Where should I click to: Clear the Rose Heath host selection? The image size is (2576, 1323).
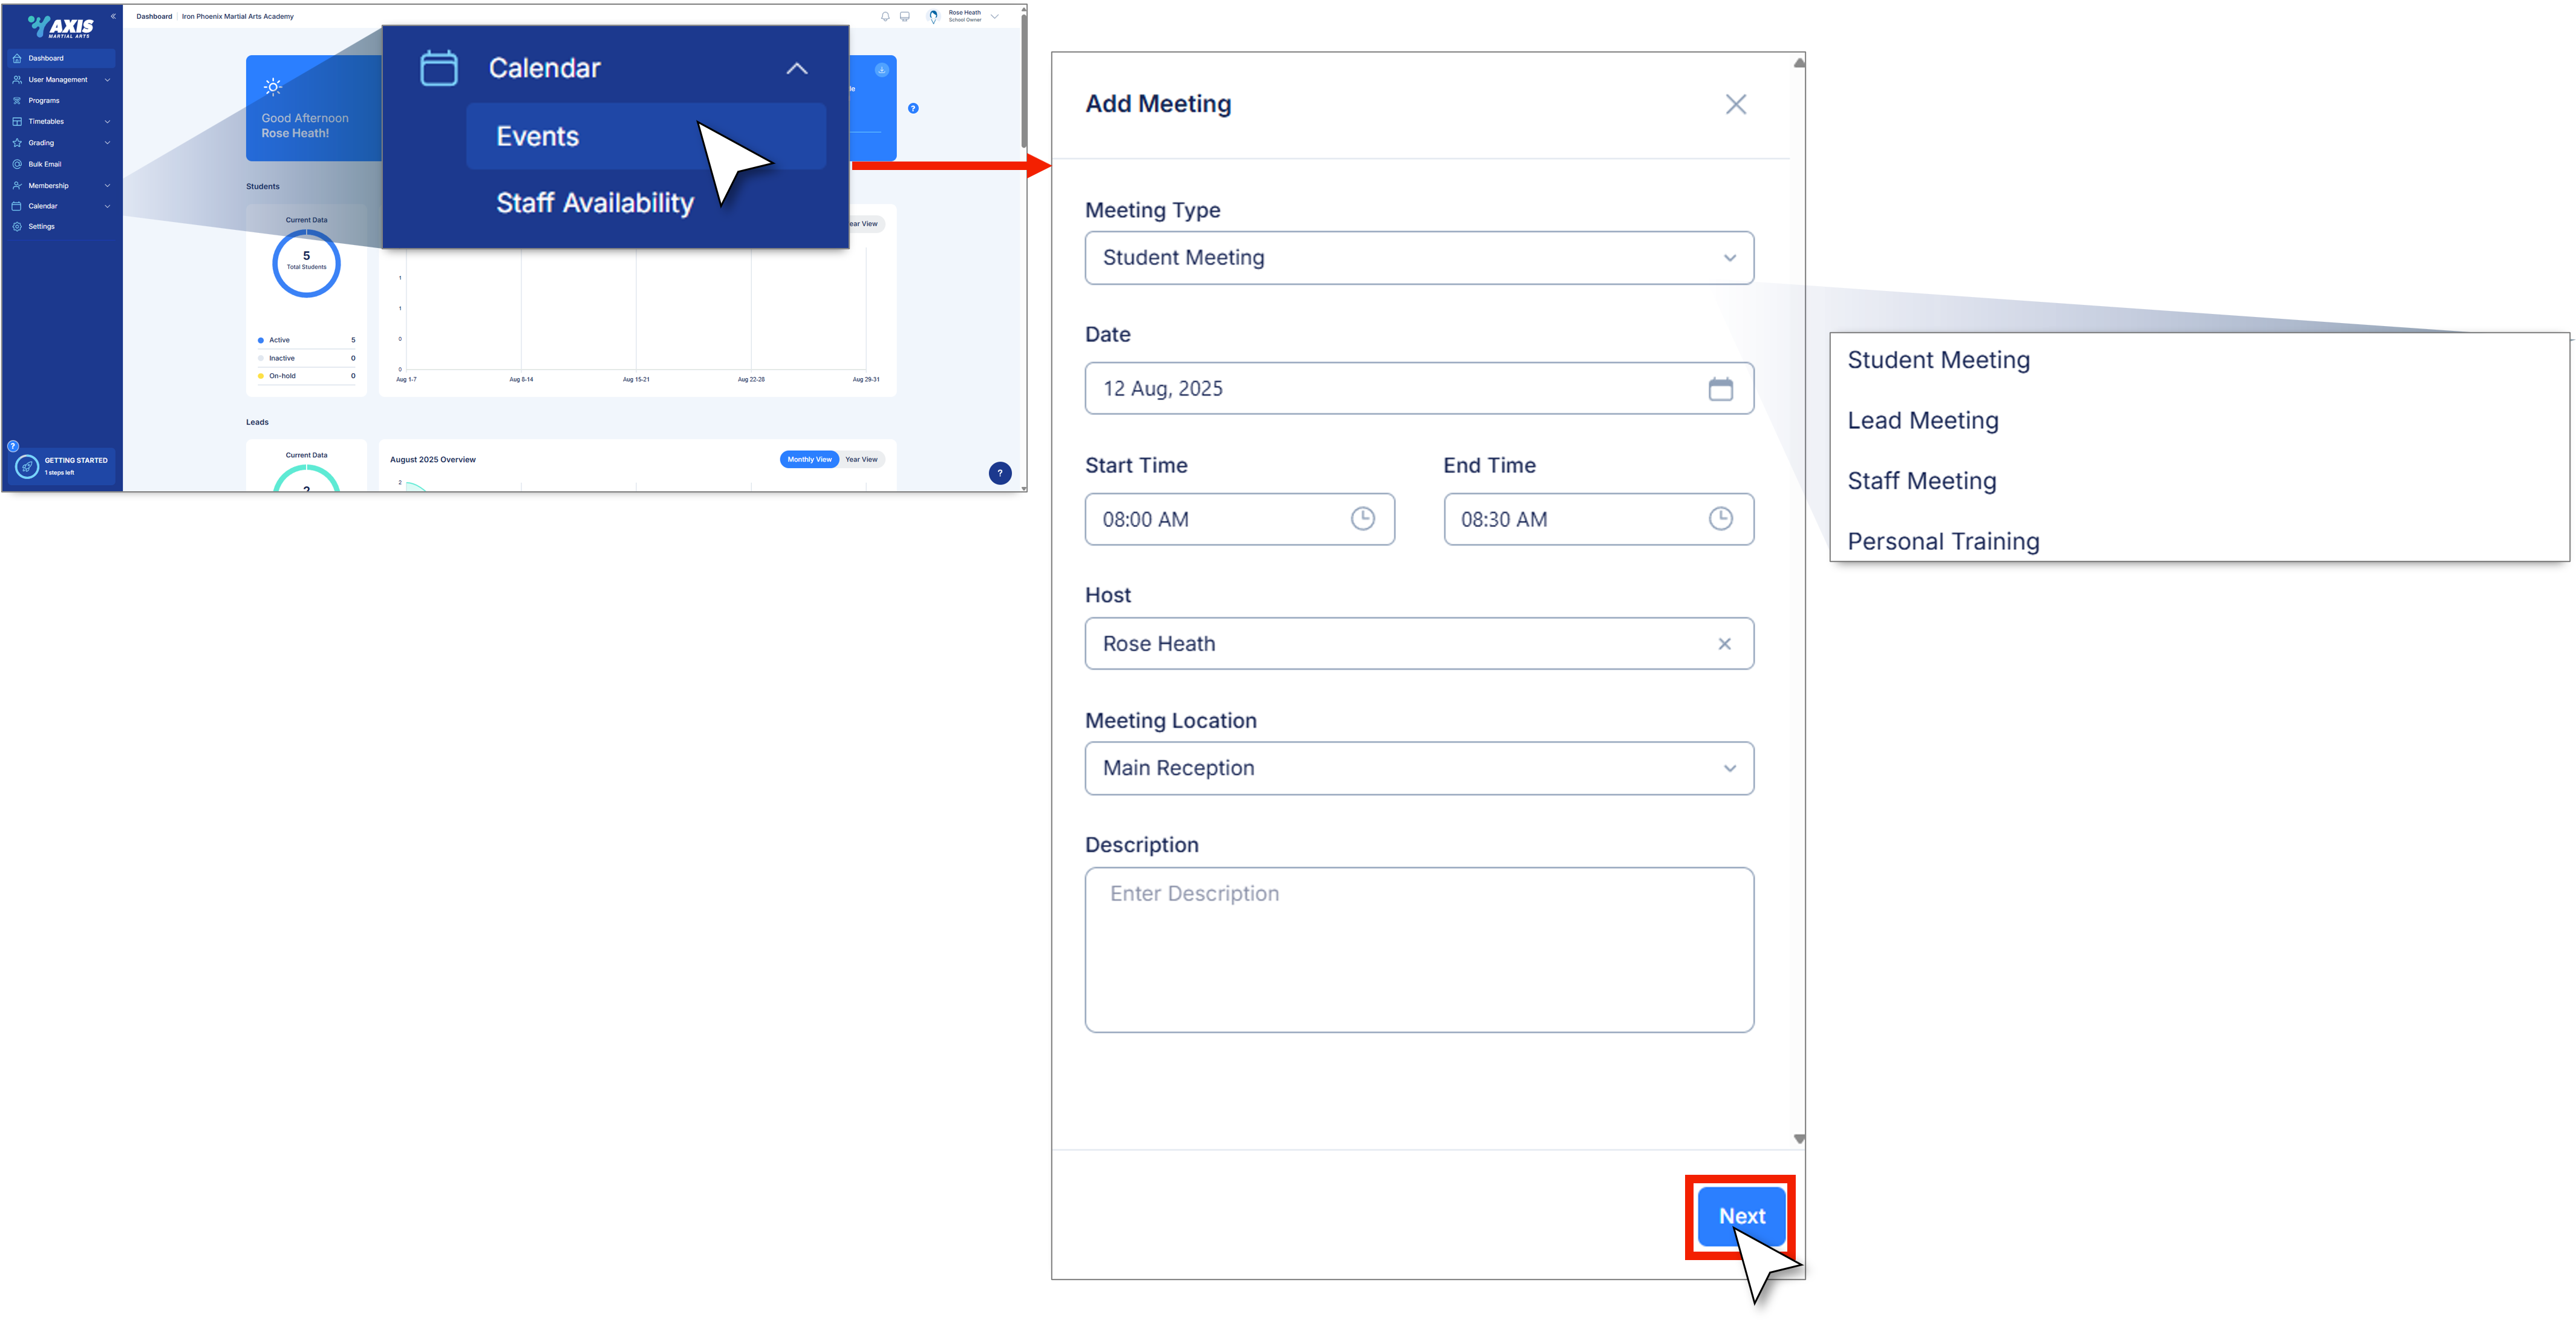tap(1724, 644)
